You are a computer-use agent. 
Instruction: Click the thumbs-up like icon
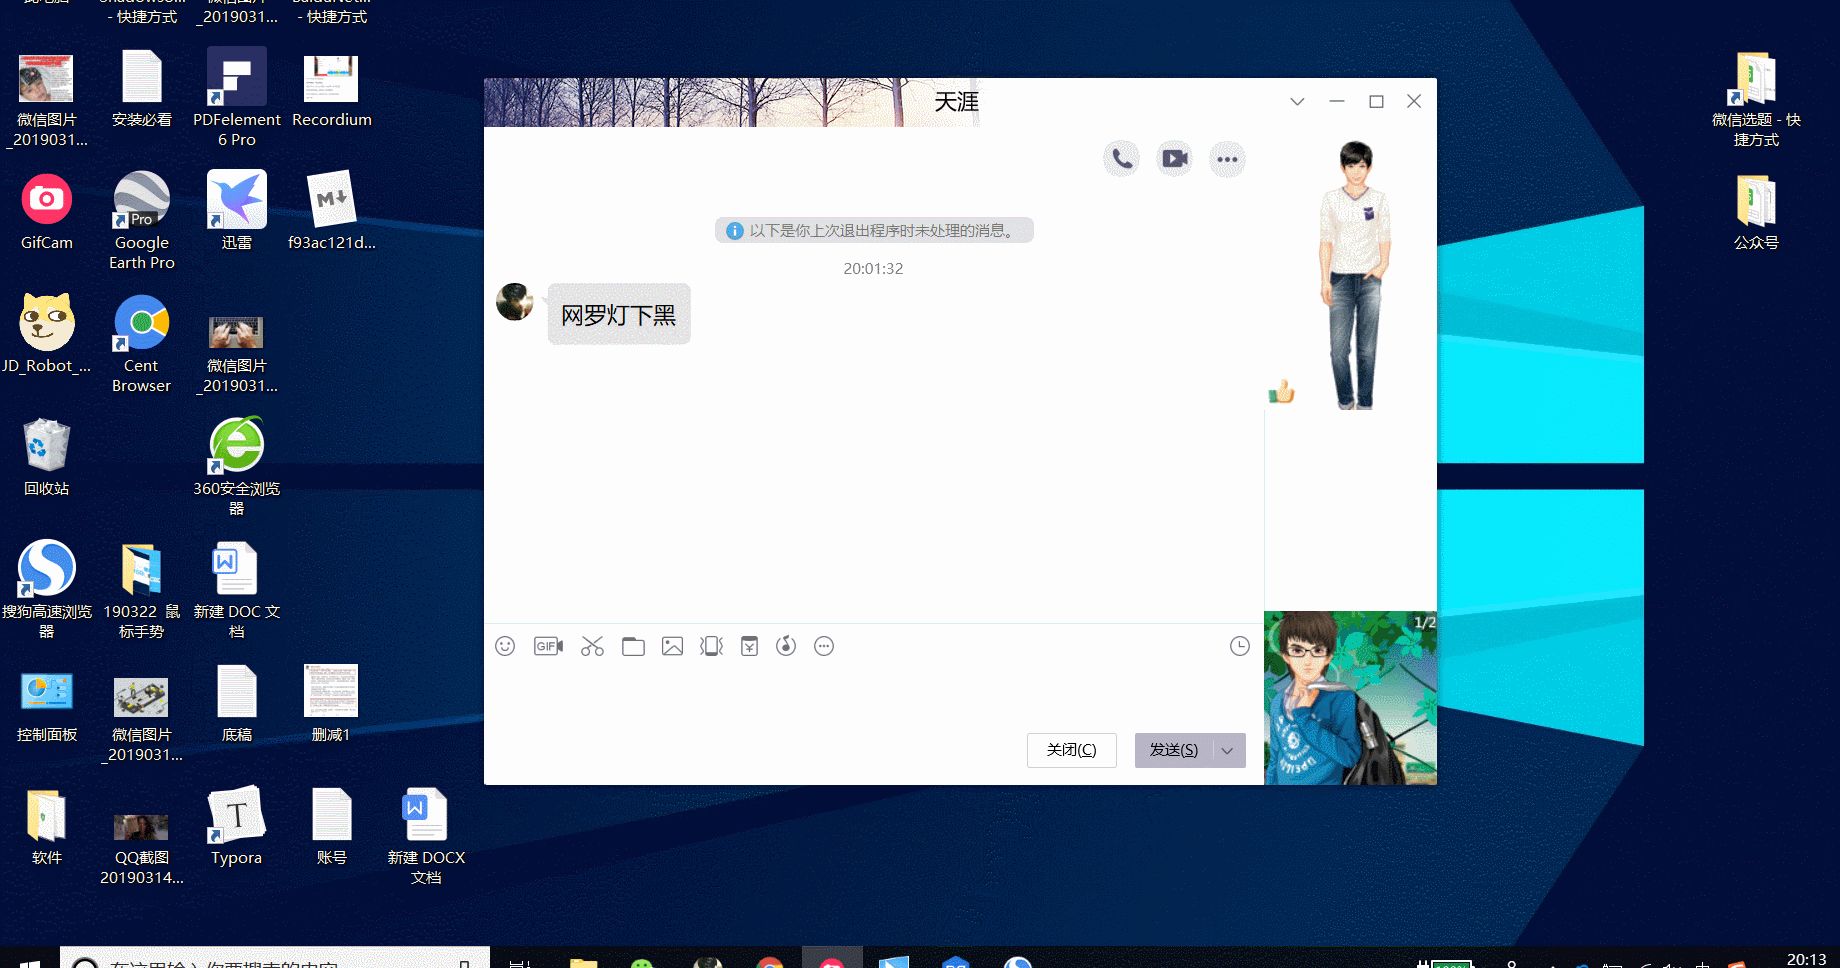point(1281,392)
